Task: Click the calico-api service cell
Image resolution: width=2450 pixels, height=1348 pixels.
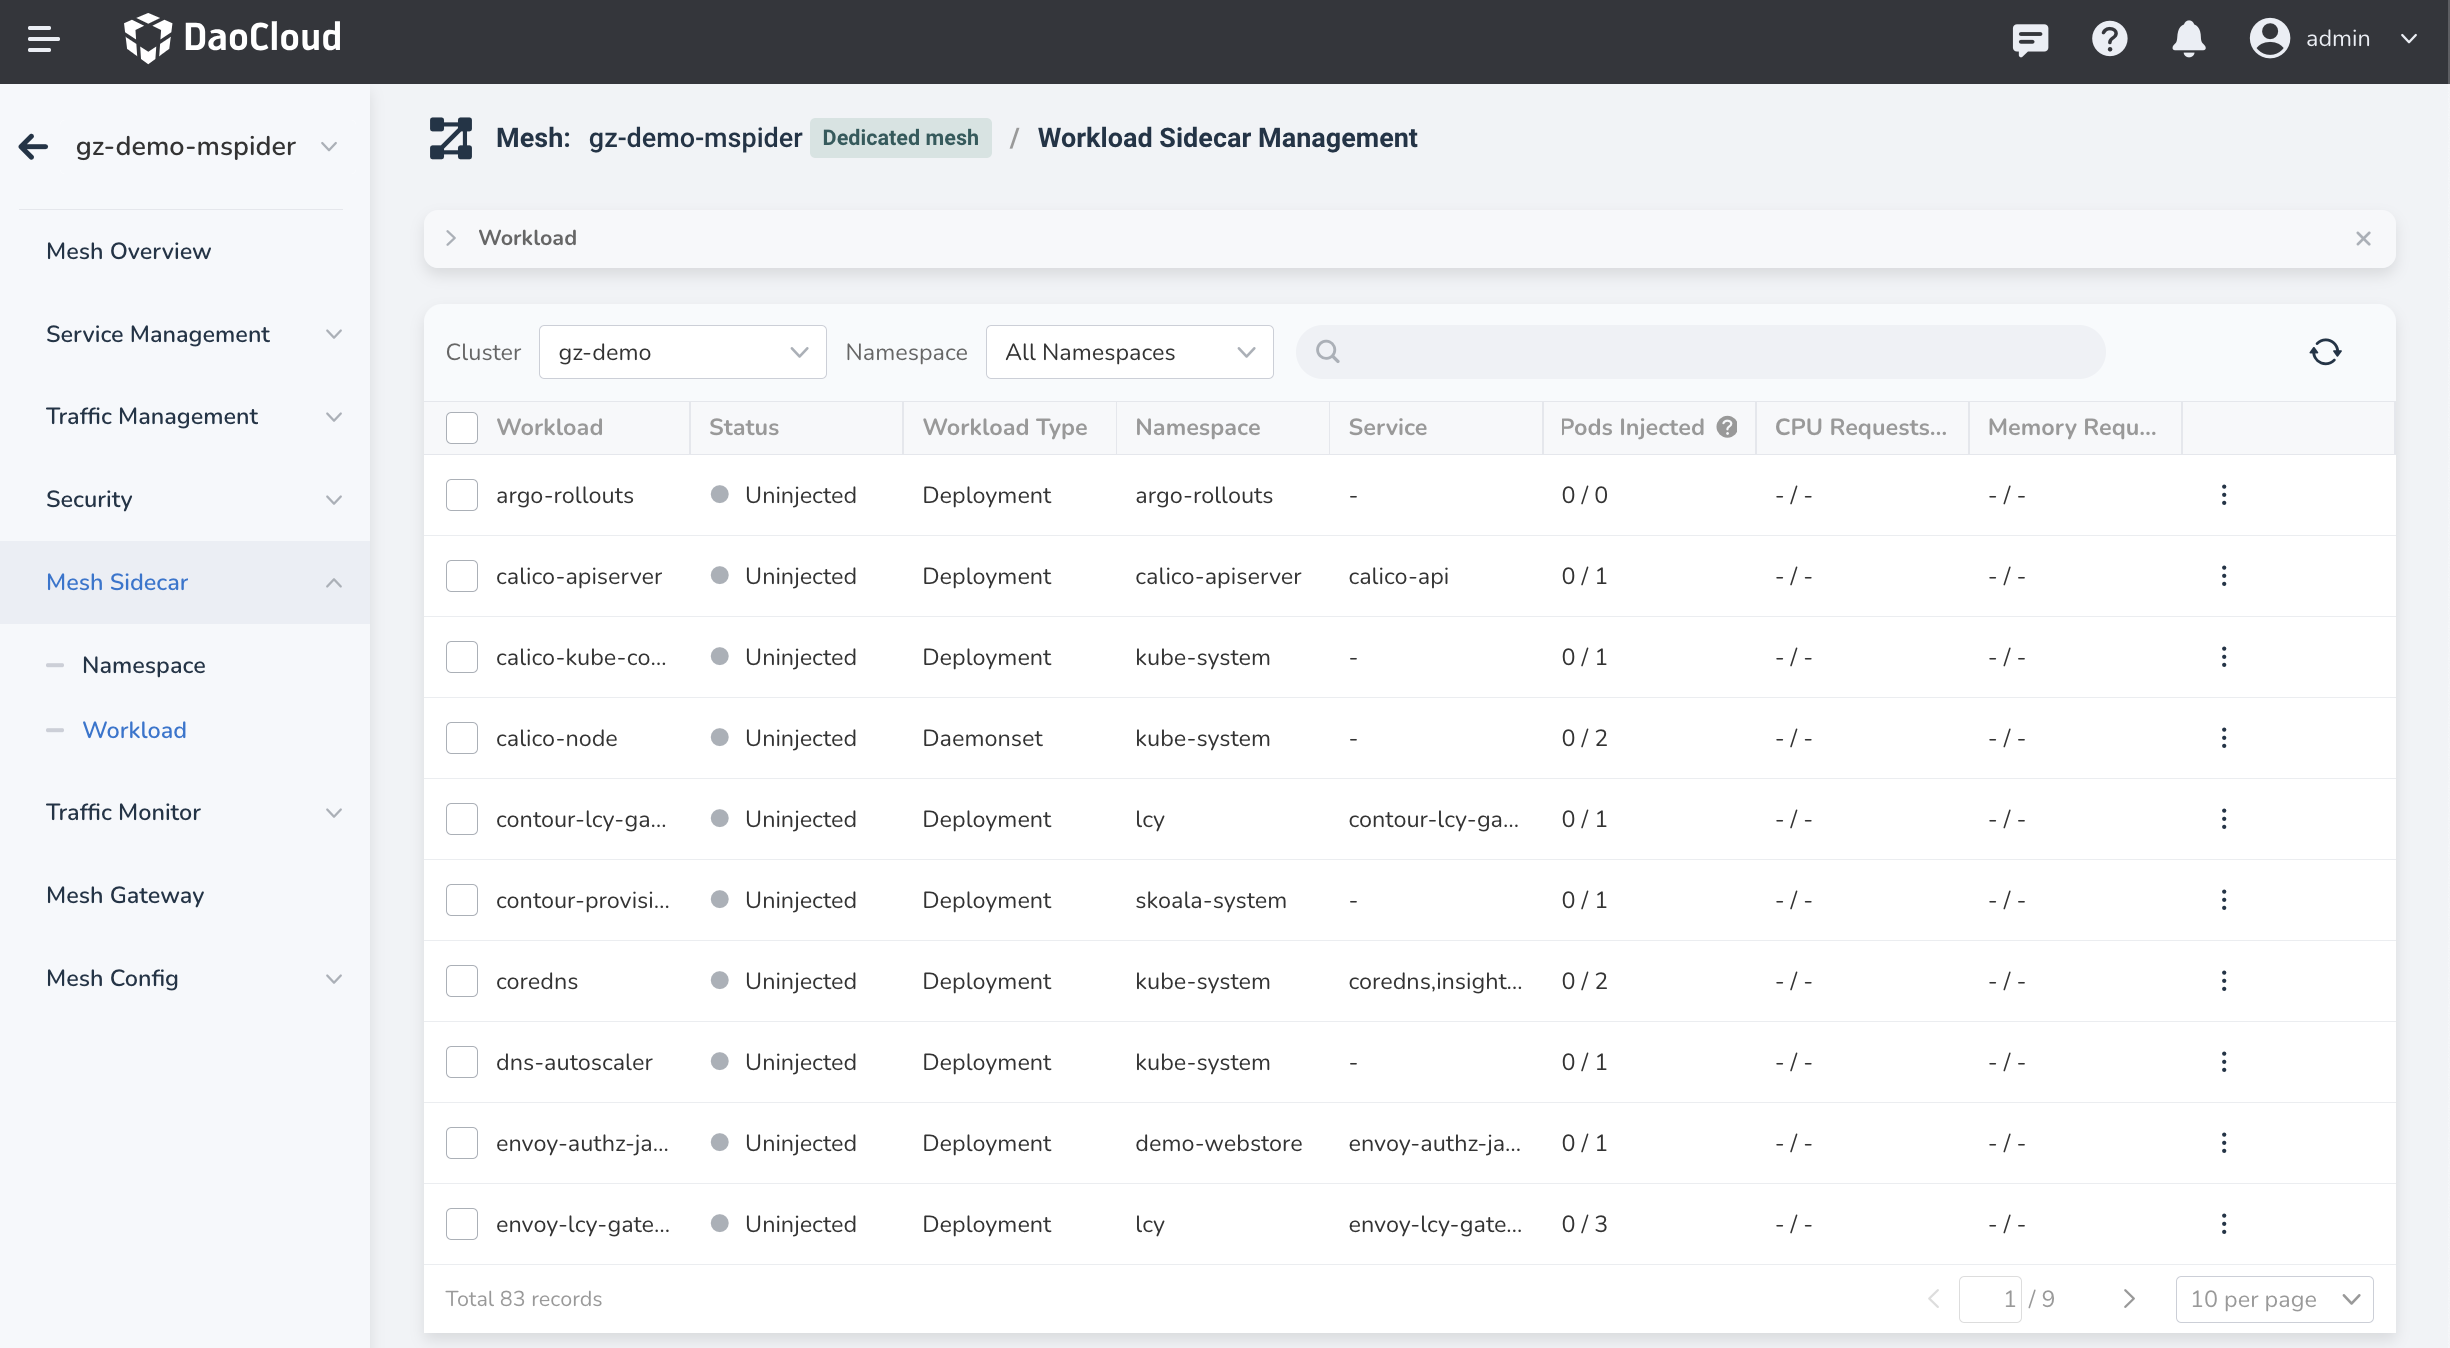Action: (1398, 576)
